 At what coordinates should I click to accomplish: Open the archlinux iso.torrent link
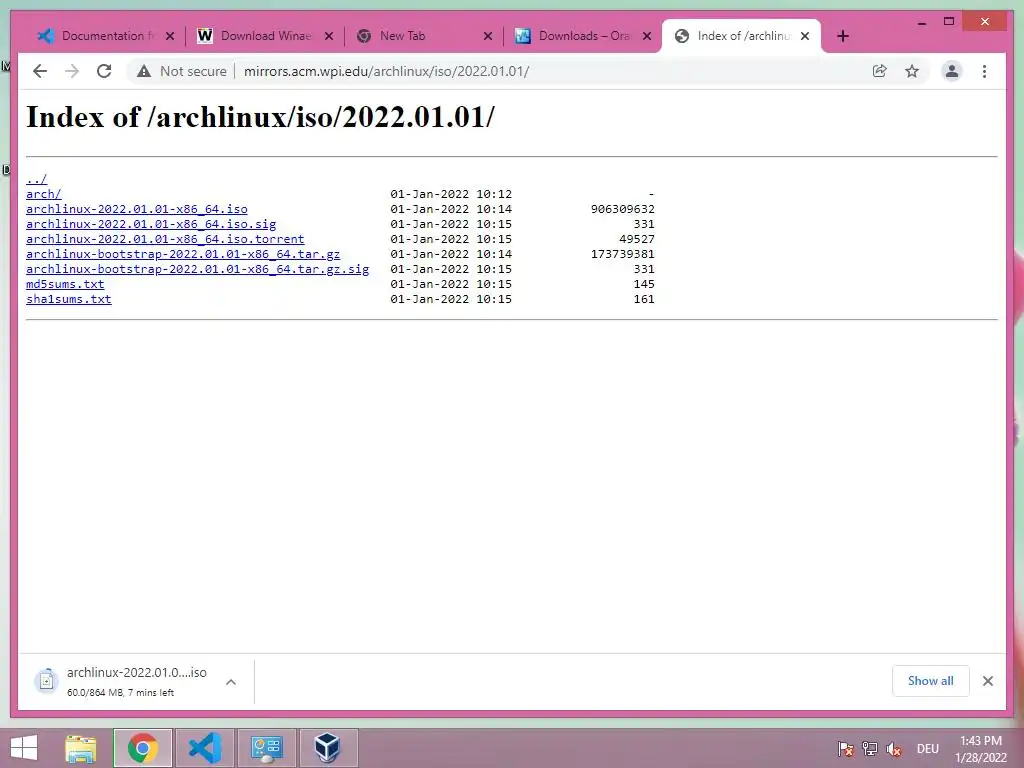(x=165, y=239)
